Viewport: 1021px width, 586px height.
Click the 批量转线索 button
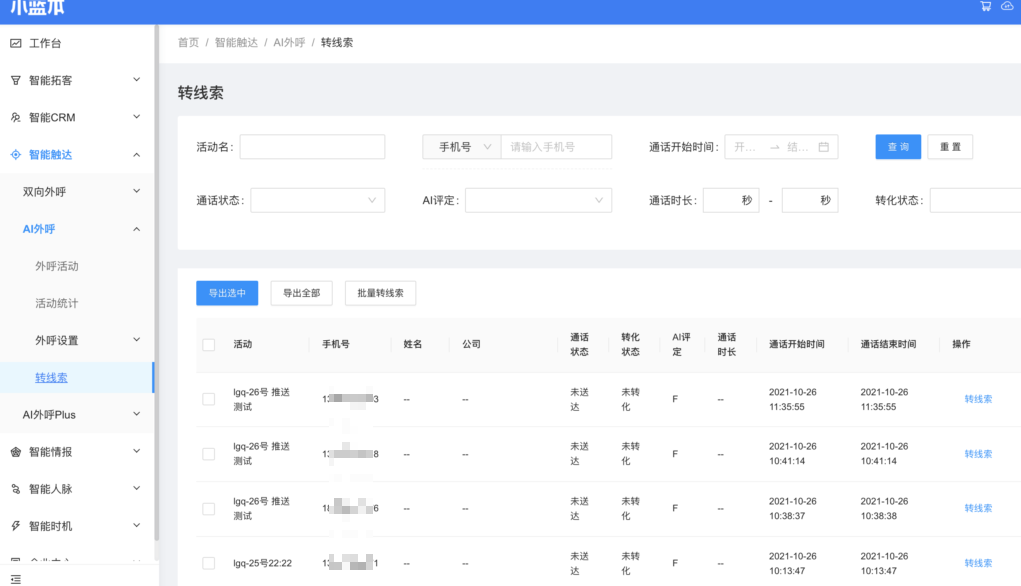click(380, 293)
